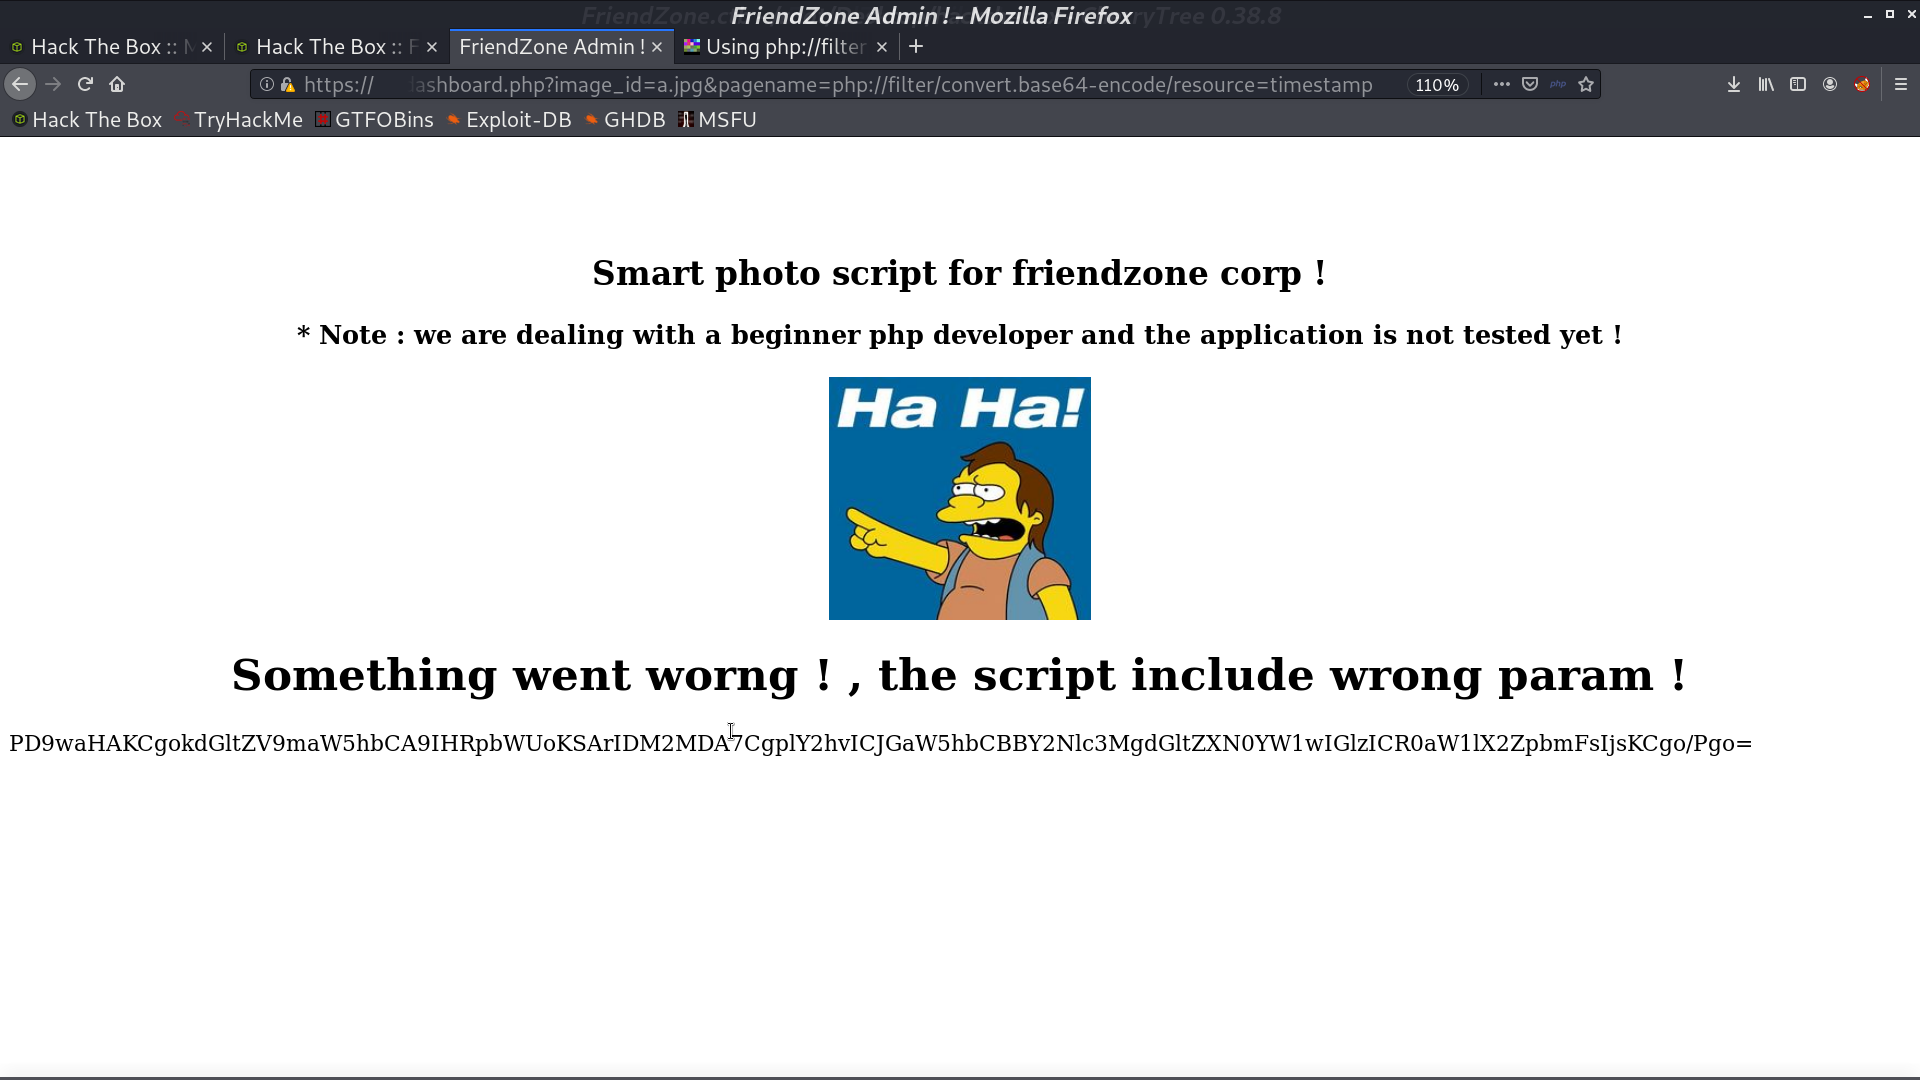Open the Firefox home page

117,85
